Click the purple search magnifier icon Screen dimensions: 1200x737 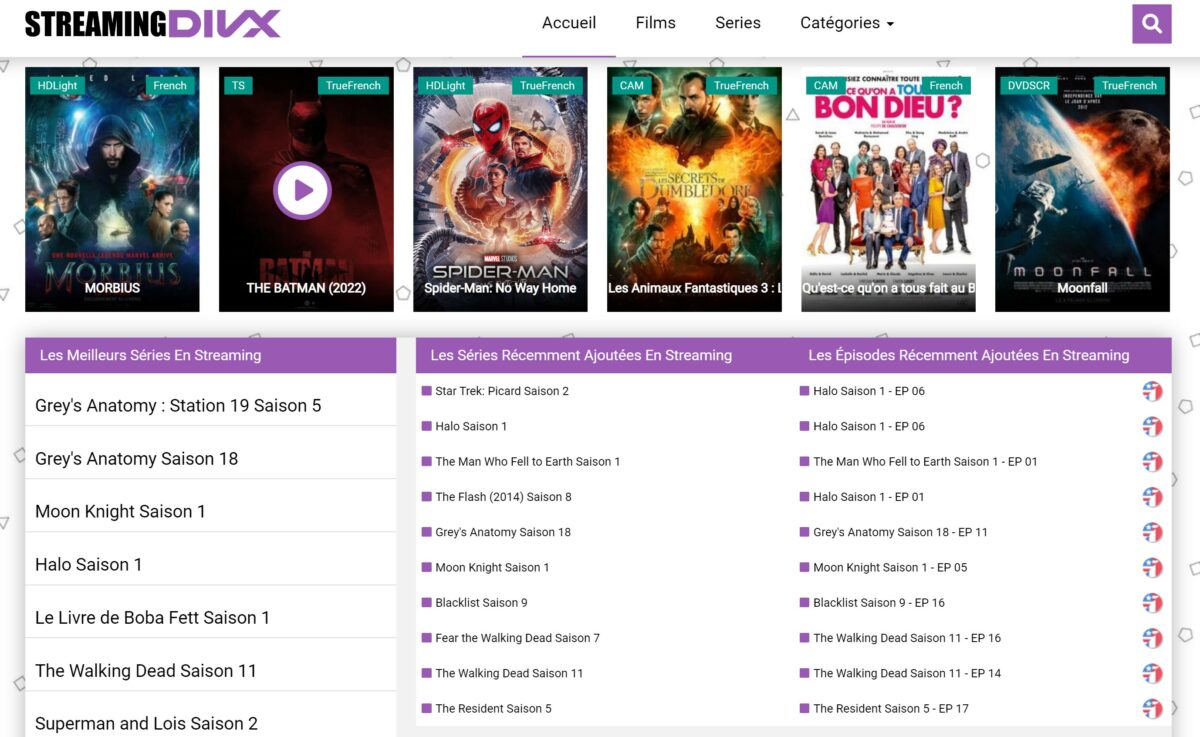click(1151, 24)
